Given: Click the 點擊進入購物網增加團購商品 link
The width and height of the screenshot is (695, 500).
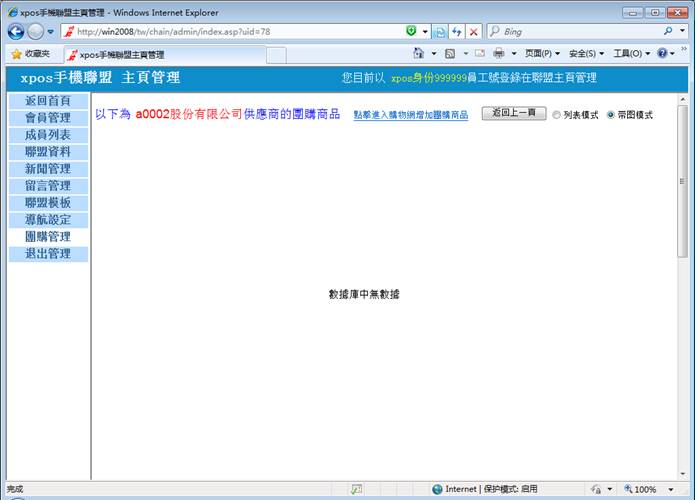Looking at the screenshot, I should click(x=411, y=116).
